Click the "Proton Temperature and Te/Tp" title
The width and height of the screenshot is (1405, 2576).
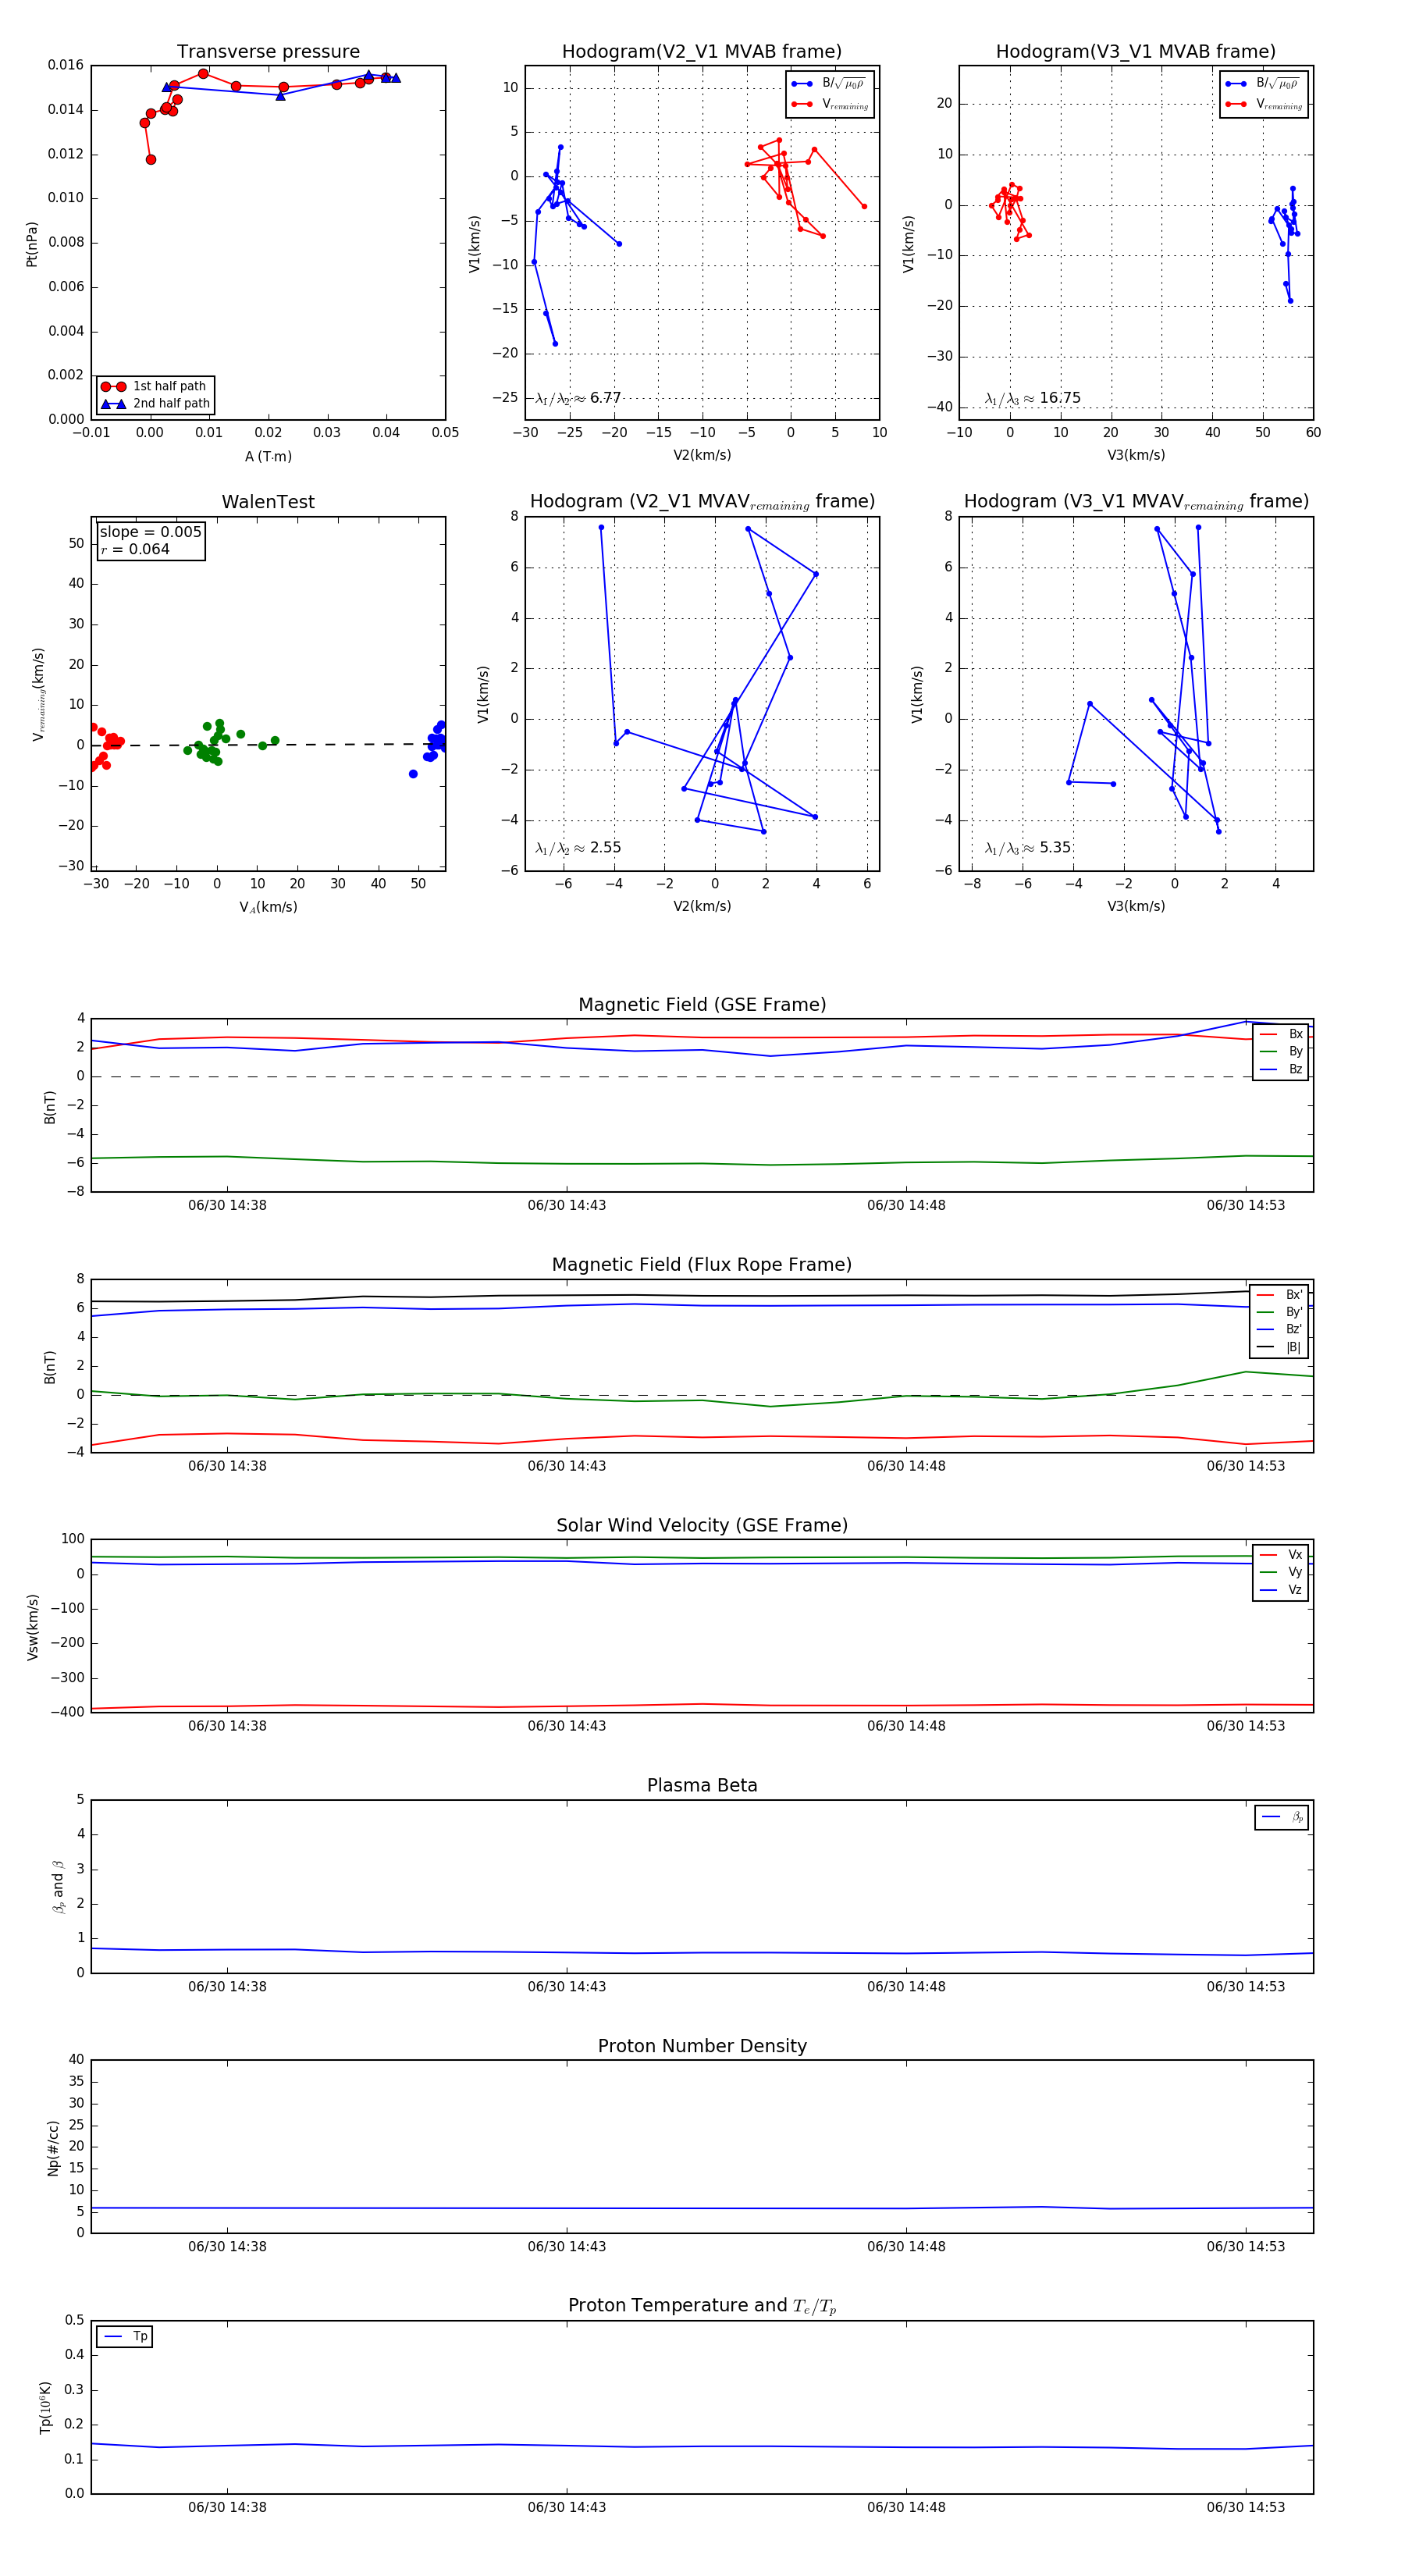(702, 2306)
